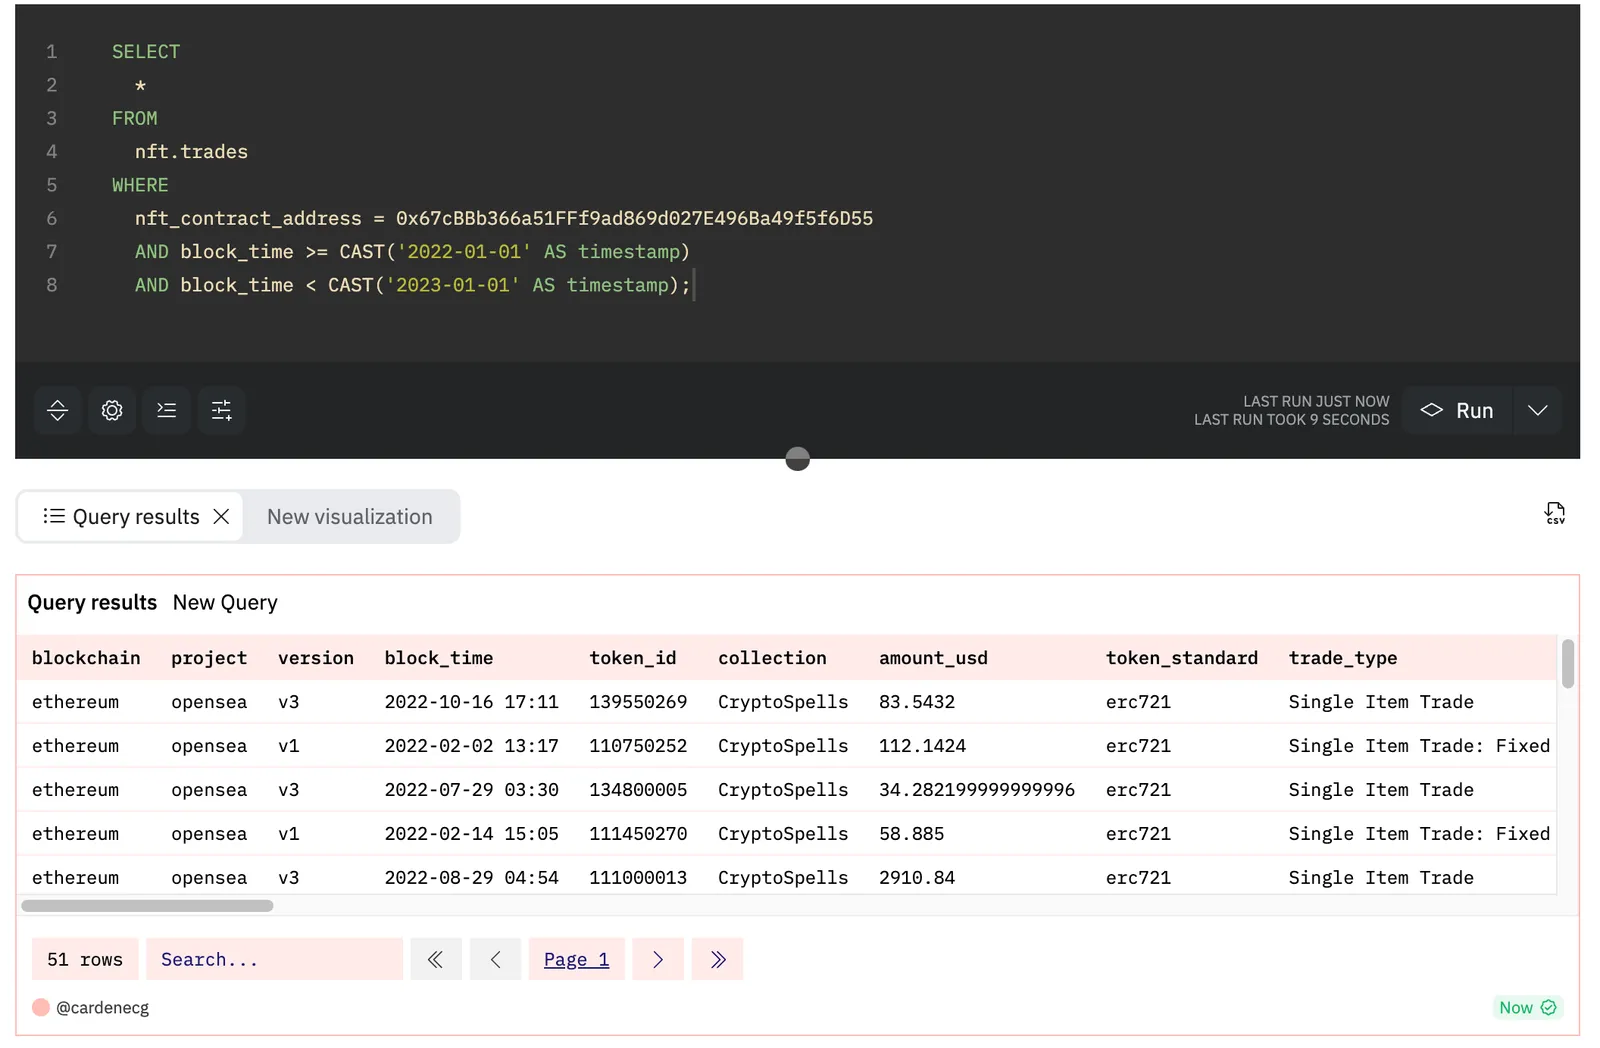Select the amount cell 34.282199999999996
1600x1048 pixels.
pos(977,790)
